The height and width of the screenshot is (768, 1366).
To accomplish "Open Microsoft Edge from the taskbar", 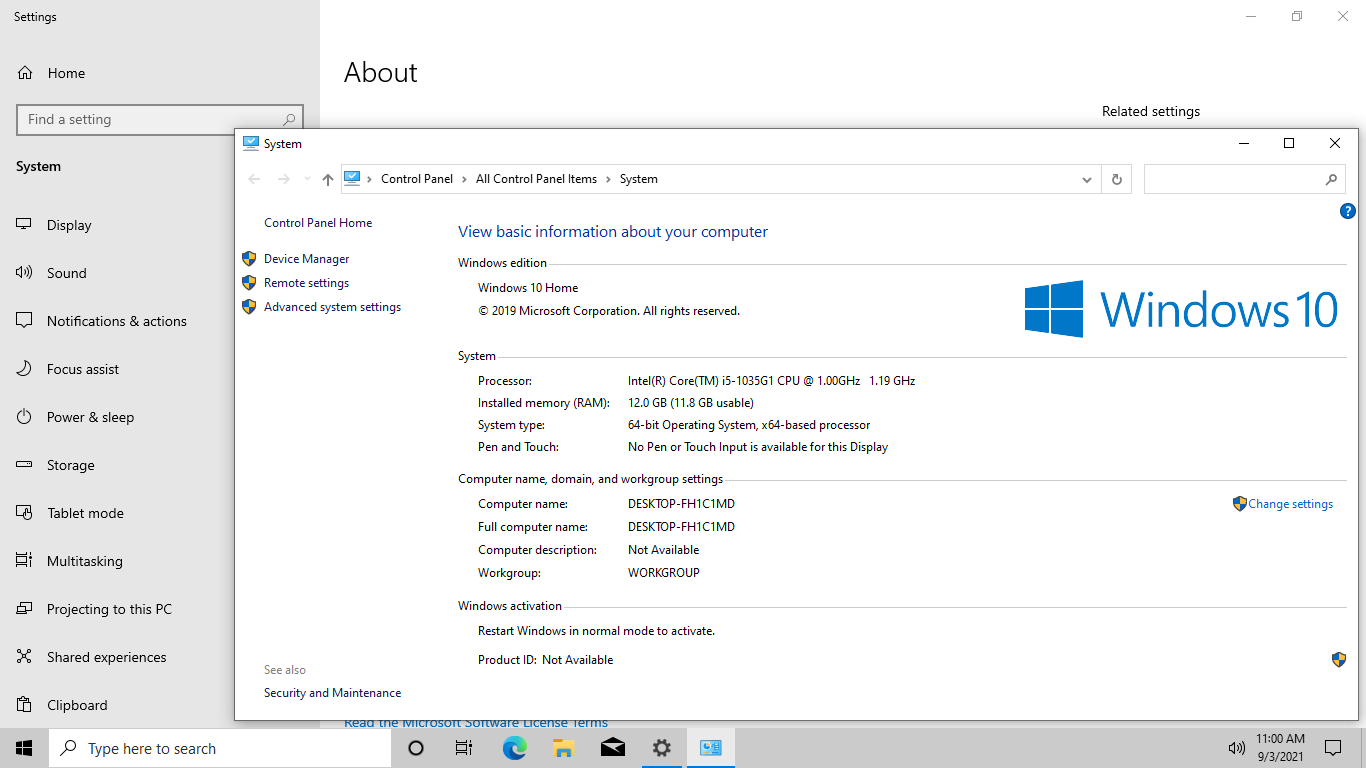I will click(514, 748).
